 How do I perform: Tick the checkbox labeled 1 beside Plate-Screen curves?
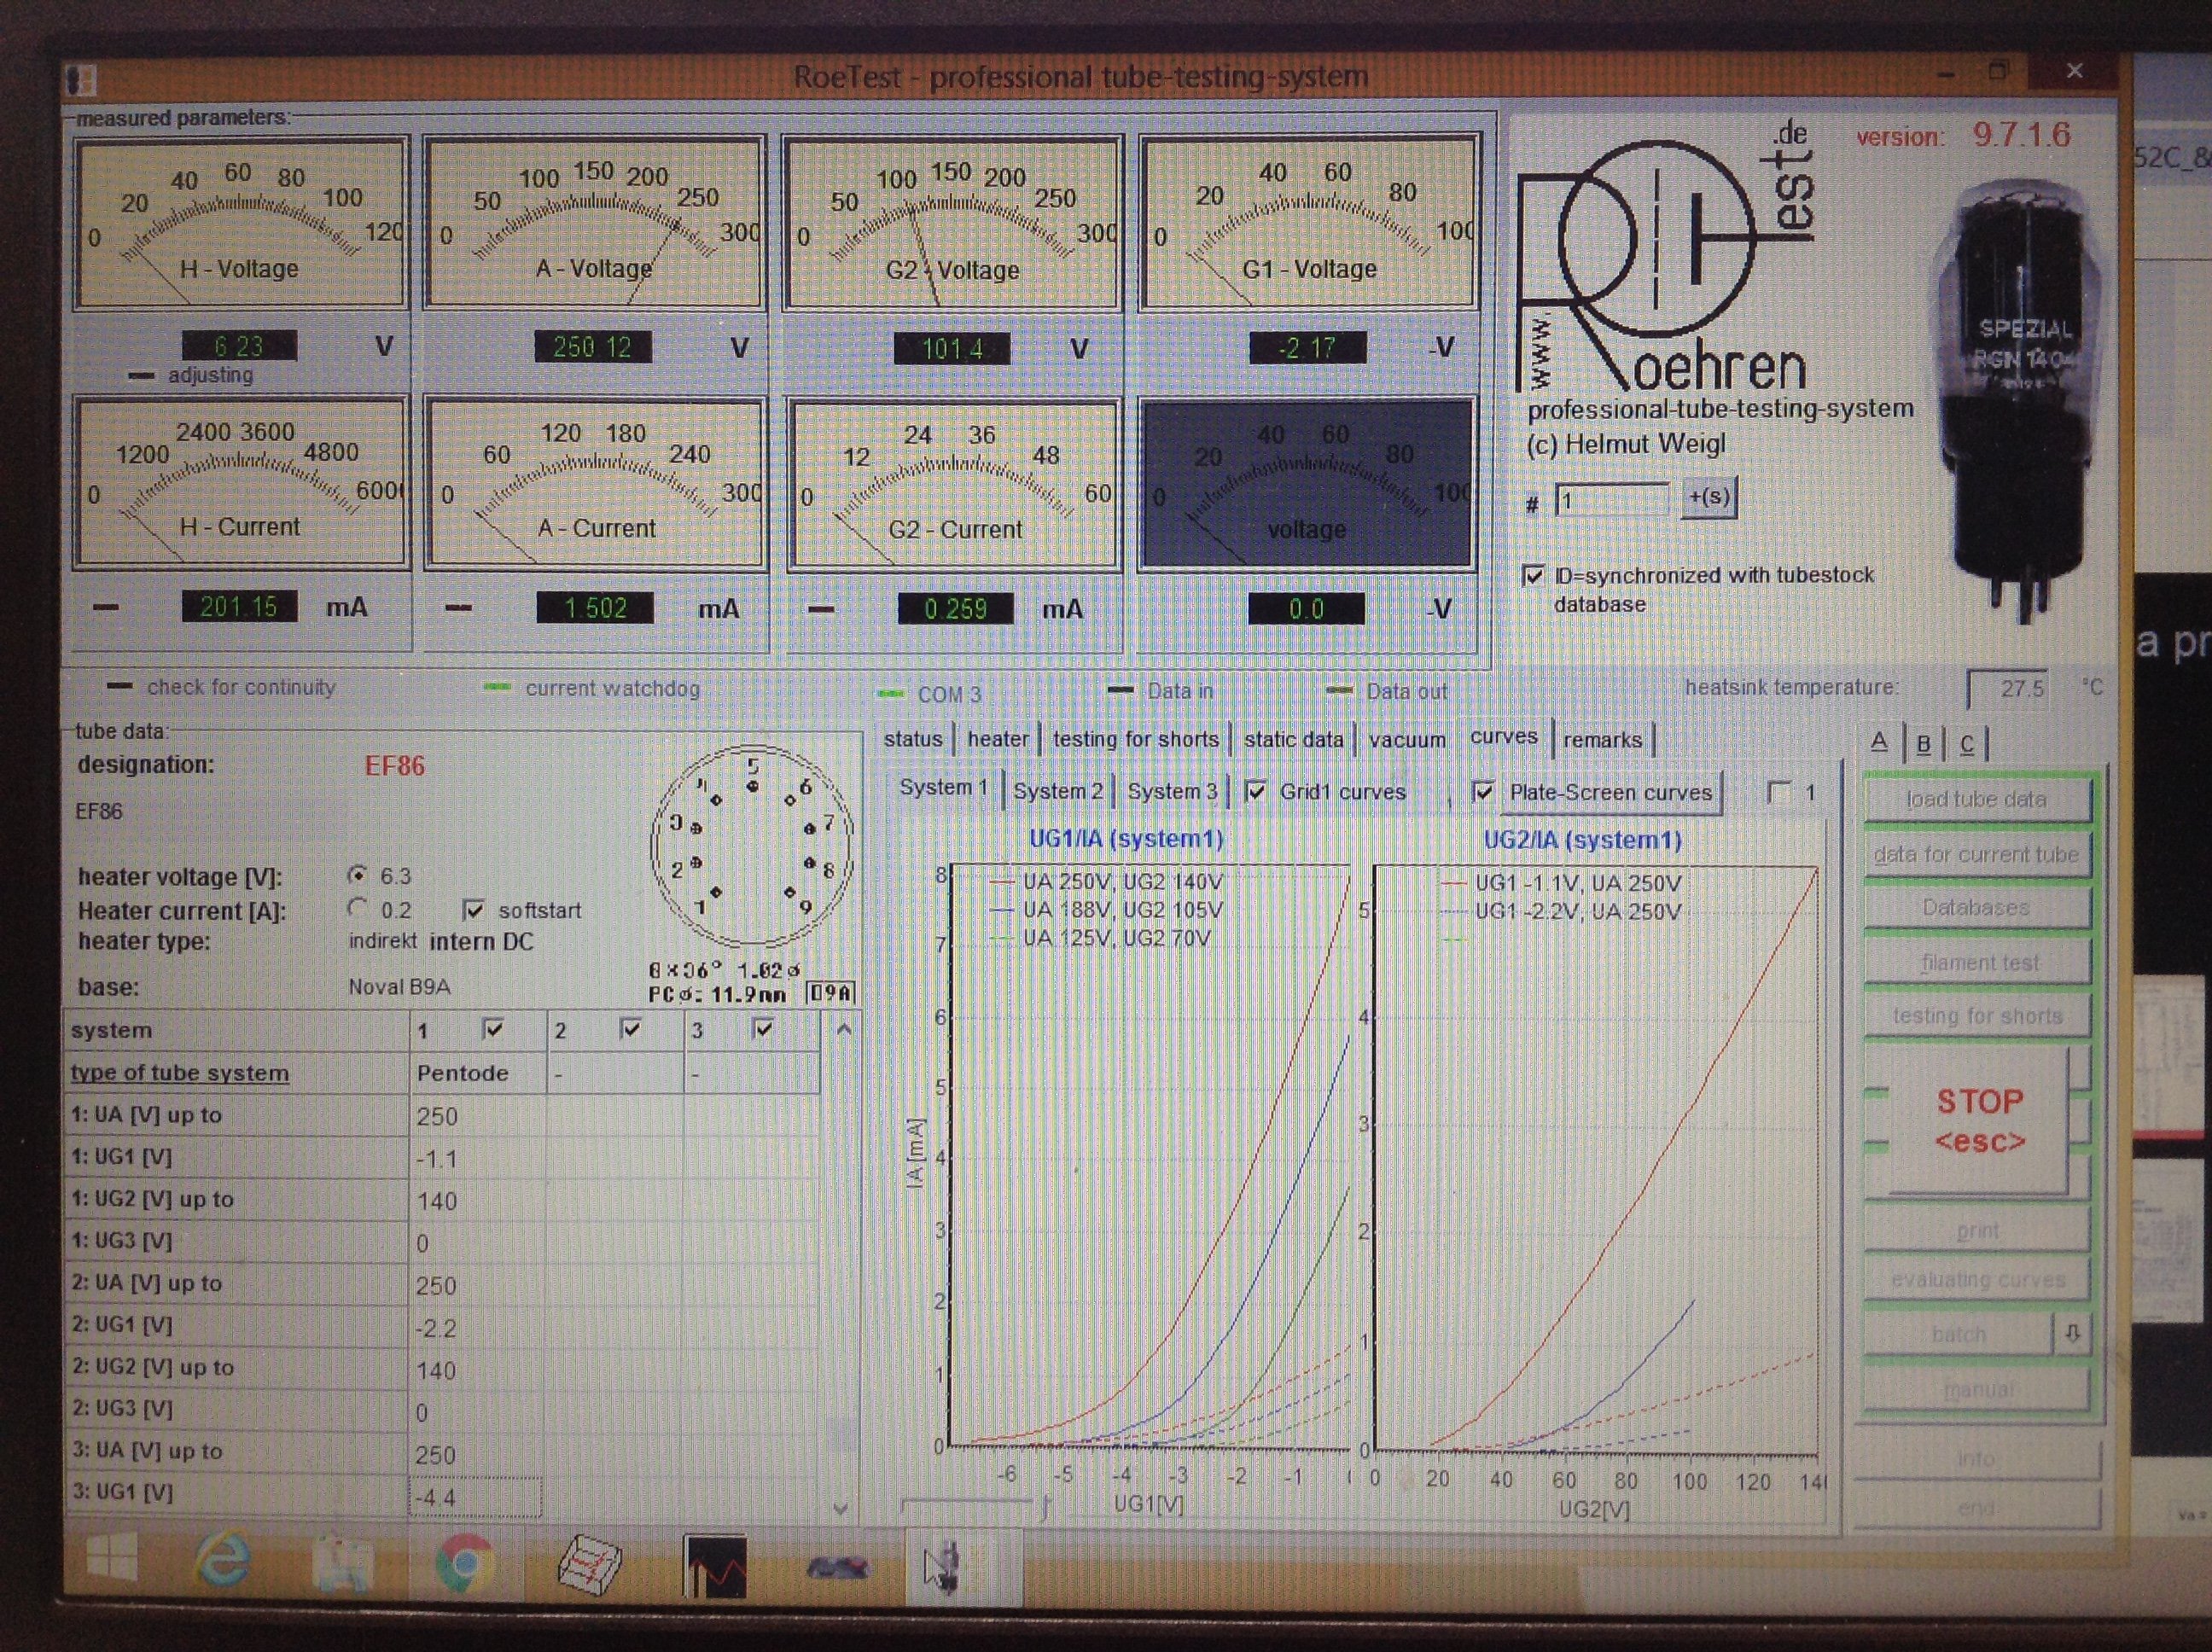[x=1779, y=792]
